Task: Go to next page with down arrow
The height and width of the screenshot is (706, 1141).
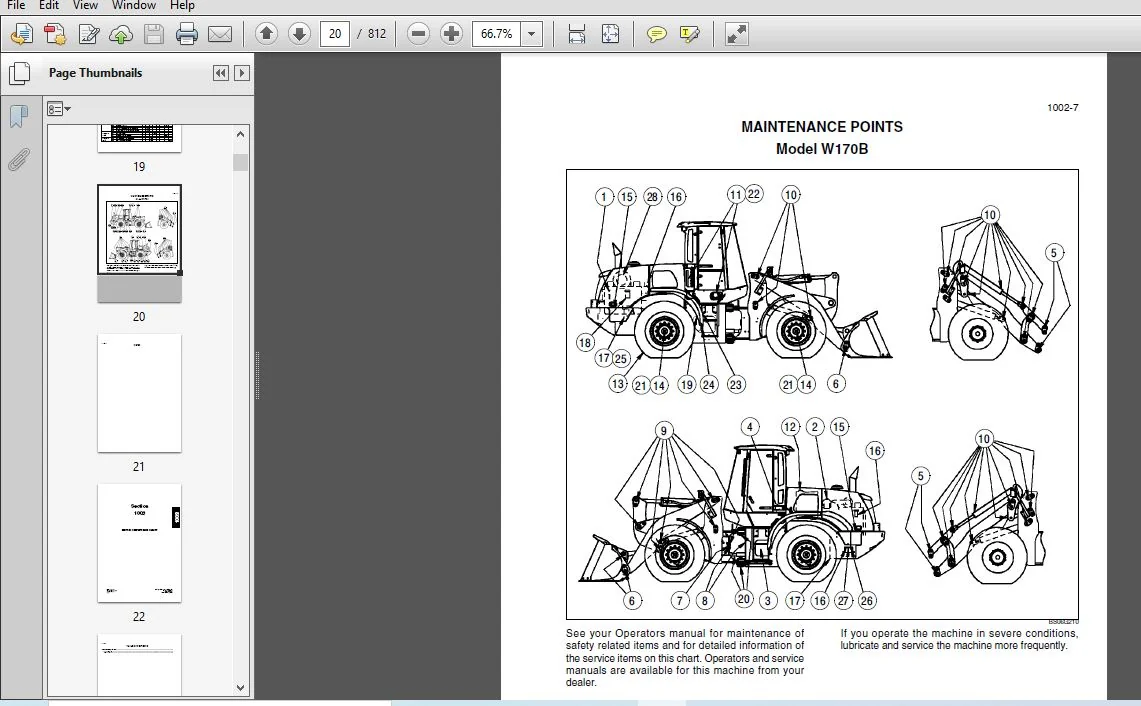Action: click(299, 33)
